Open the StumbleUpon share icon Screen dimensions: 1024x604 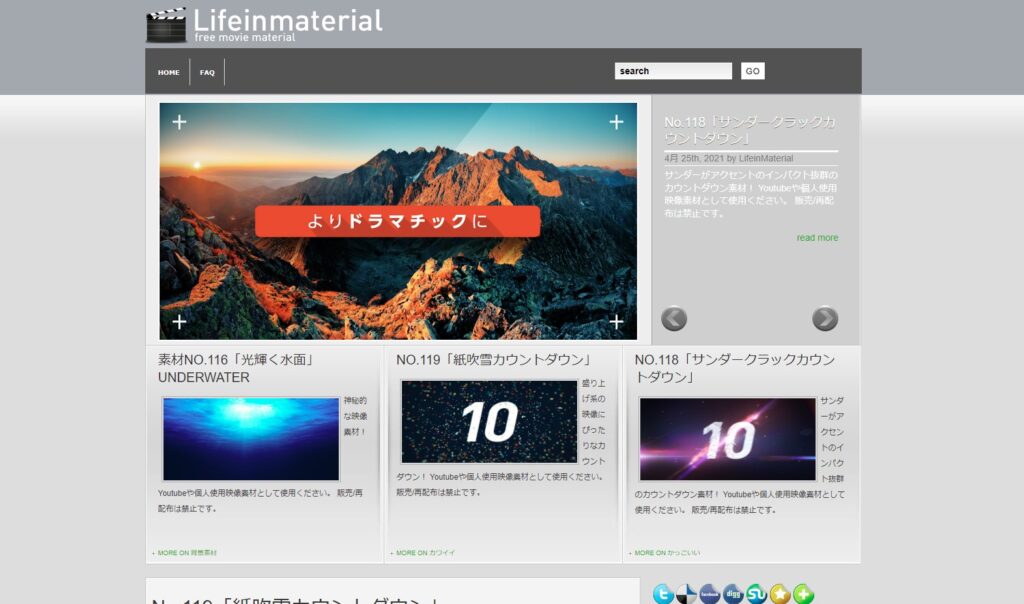pyautogui.click(x=757, y=594)
